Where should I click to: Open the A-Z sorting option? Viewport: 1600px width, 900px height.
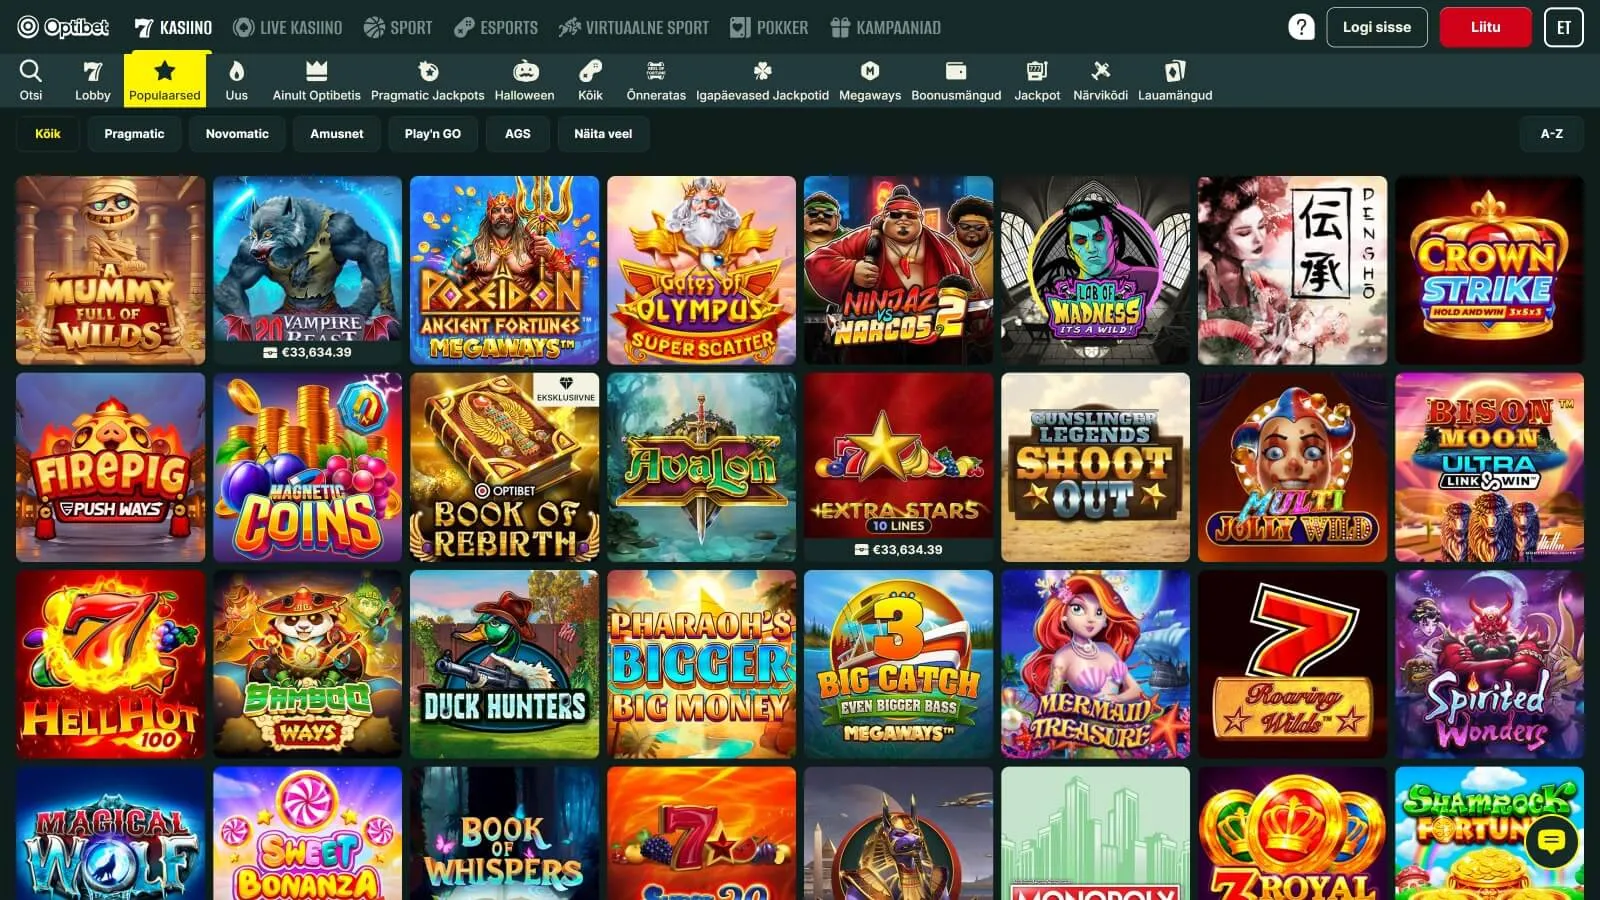click(1551, 134)
